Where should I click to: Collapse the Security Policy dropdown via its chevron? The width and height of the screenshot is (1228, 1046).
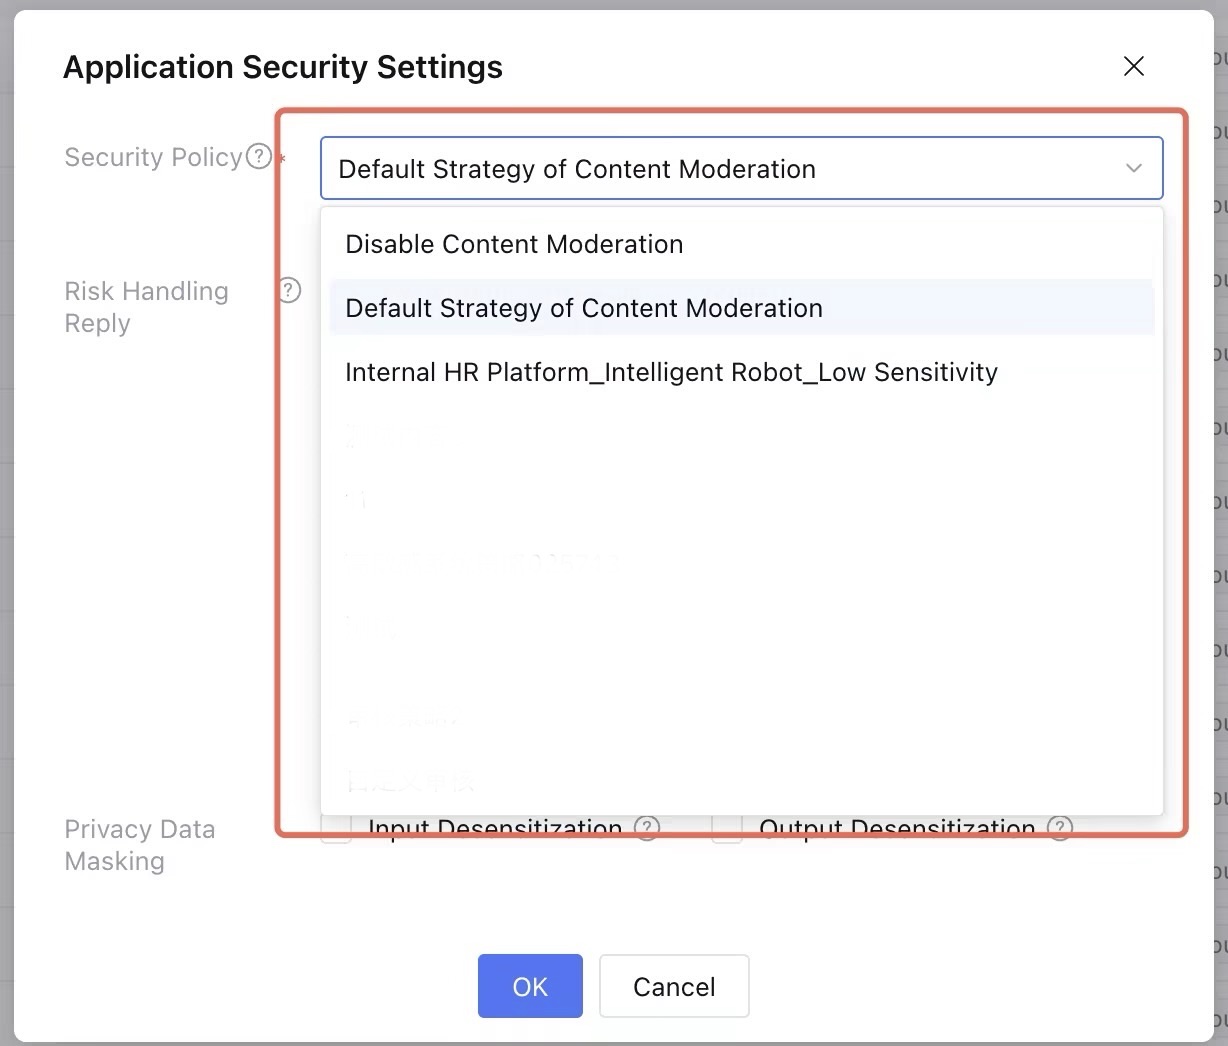1133,168
